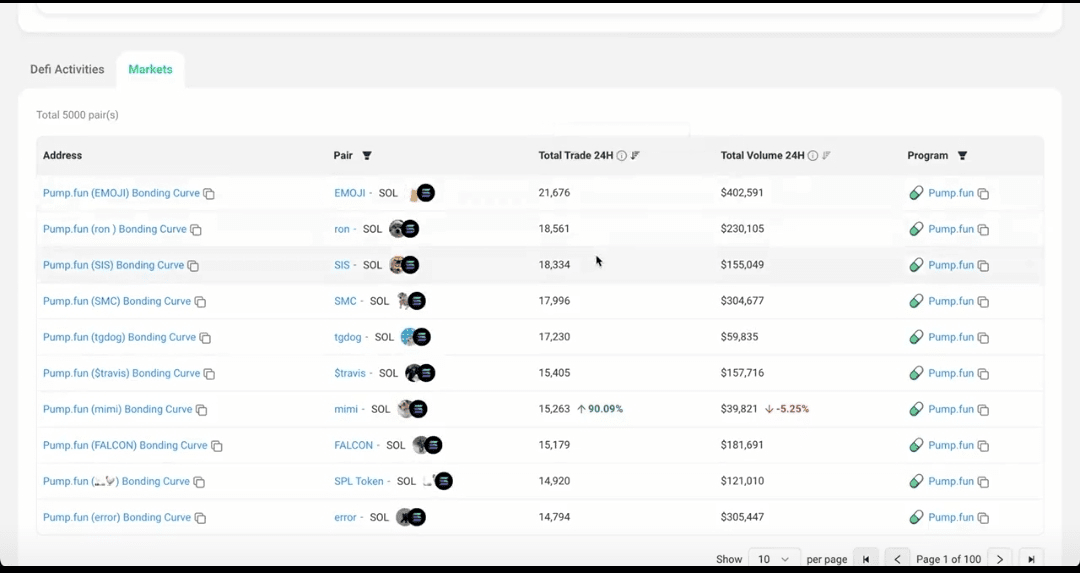
Task: Copy address of Pump.fun (SIS) Bonding Curve
Action: pos(193,266)
